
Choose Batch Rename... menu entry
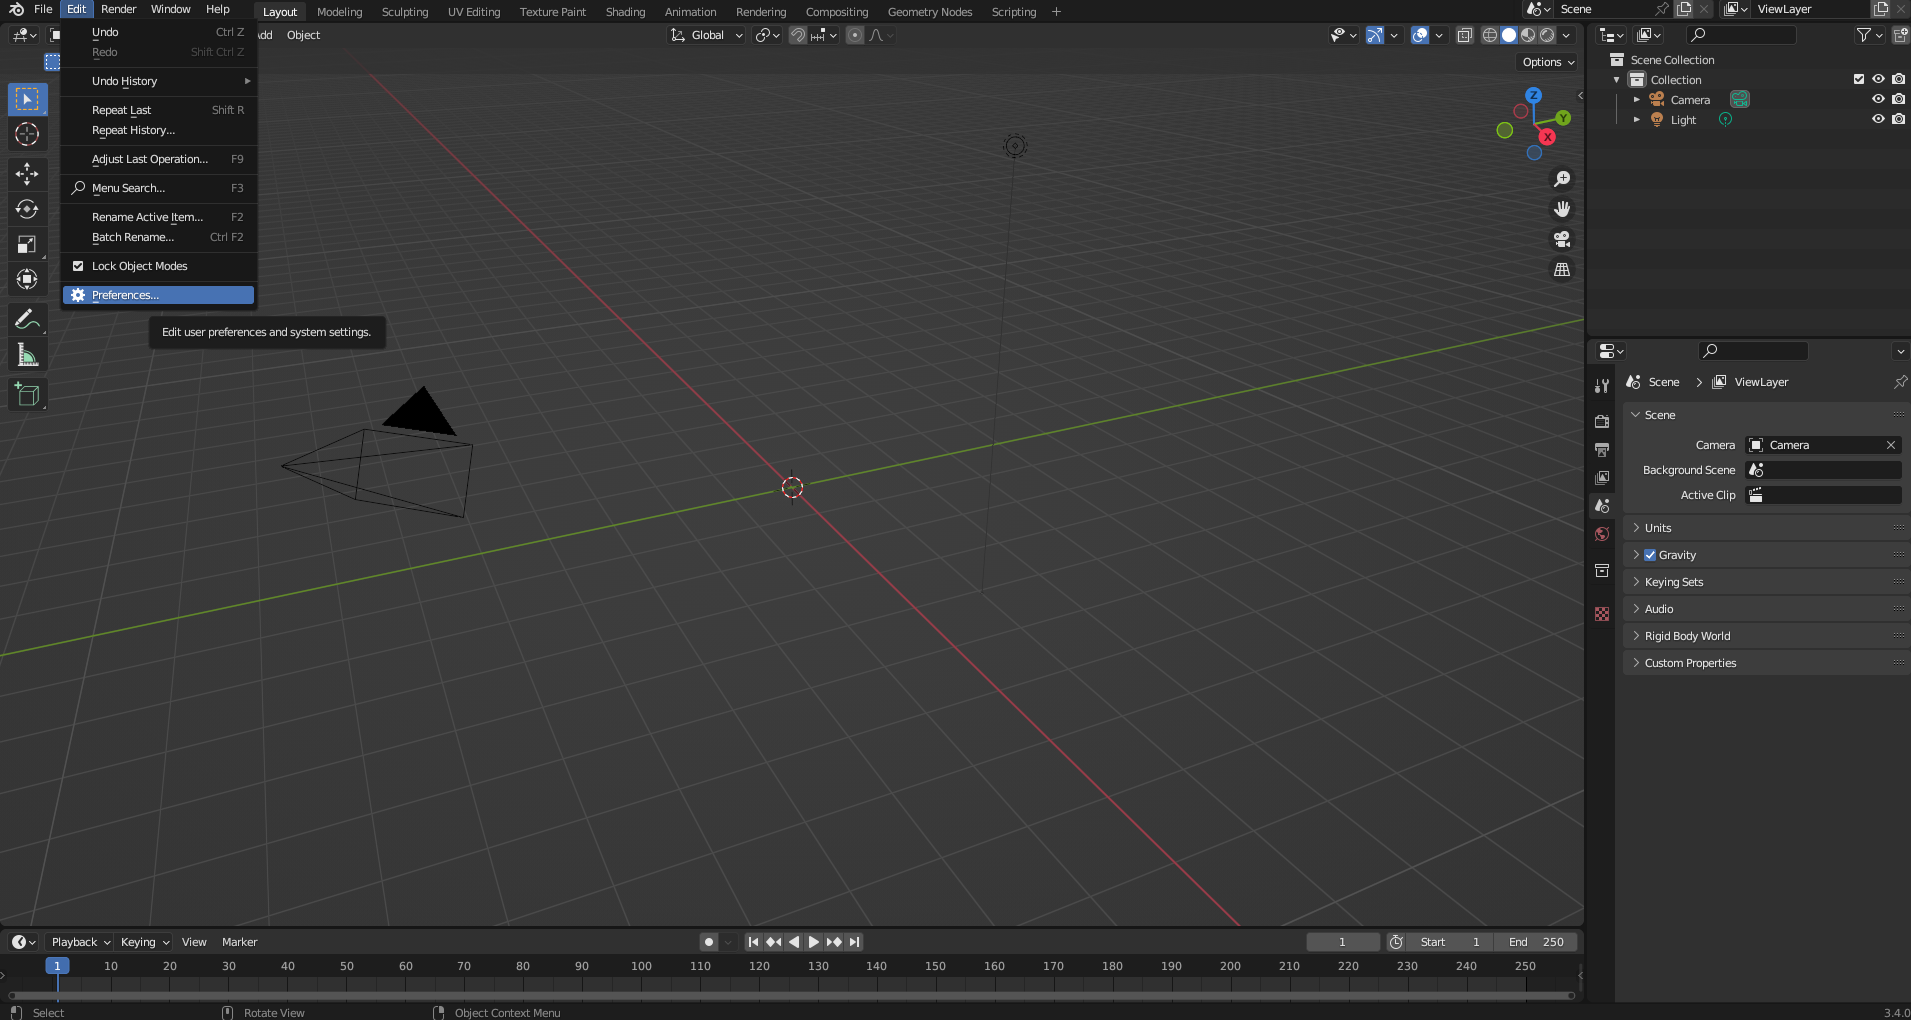click(x=158, y=237)
